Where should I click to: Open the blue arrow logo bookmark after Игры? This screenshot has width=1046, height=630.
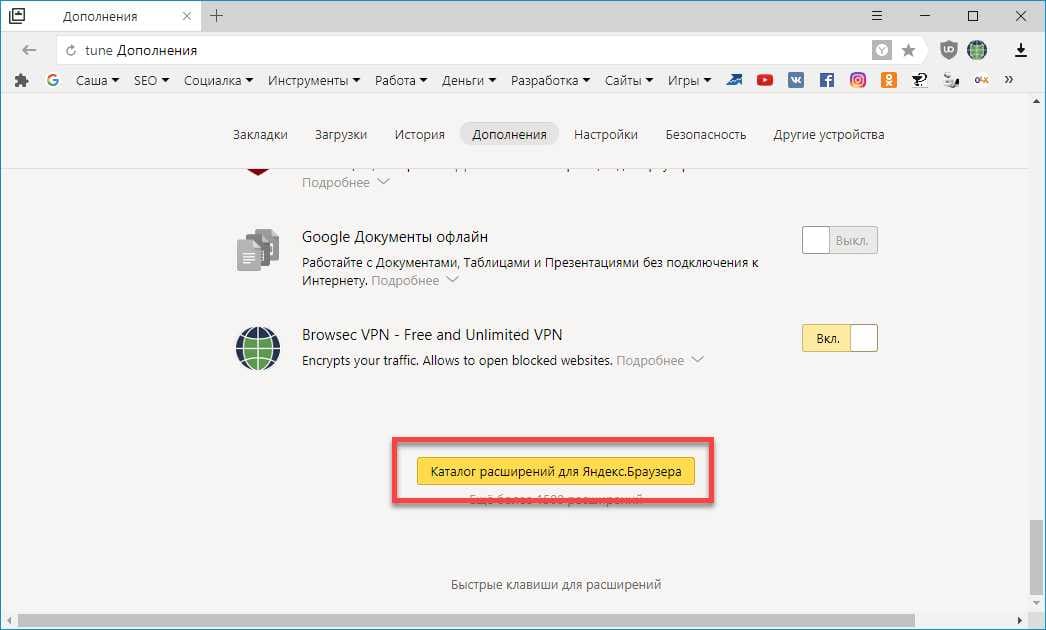pos(734,80)
